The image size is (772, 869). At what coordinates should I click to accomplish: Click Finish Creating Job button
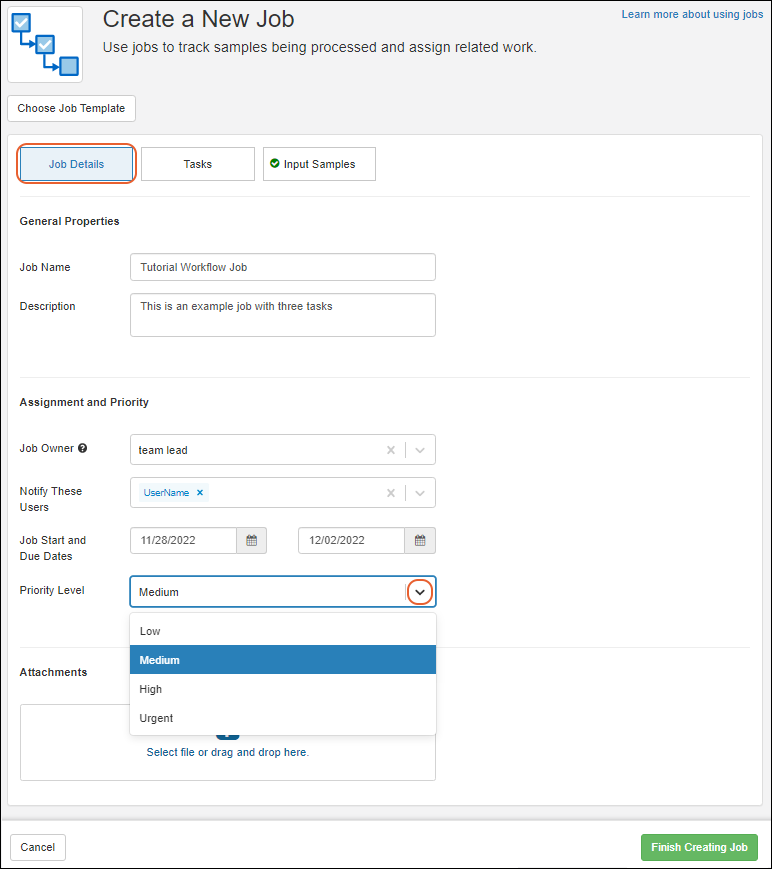[x=699, y=847]
